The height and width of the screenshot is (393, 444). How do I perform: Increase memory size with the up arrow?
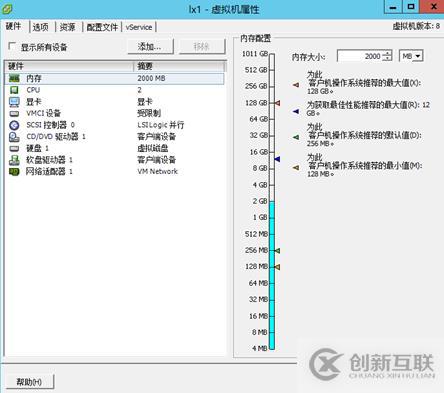tap(387, 53)
